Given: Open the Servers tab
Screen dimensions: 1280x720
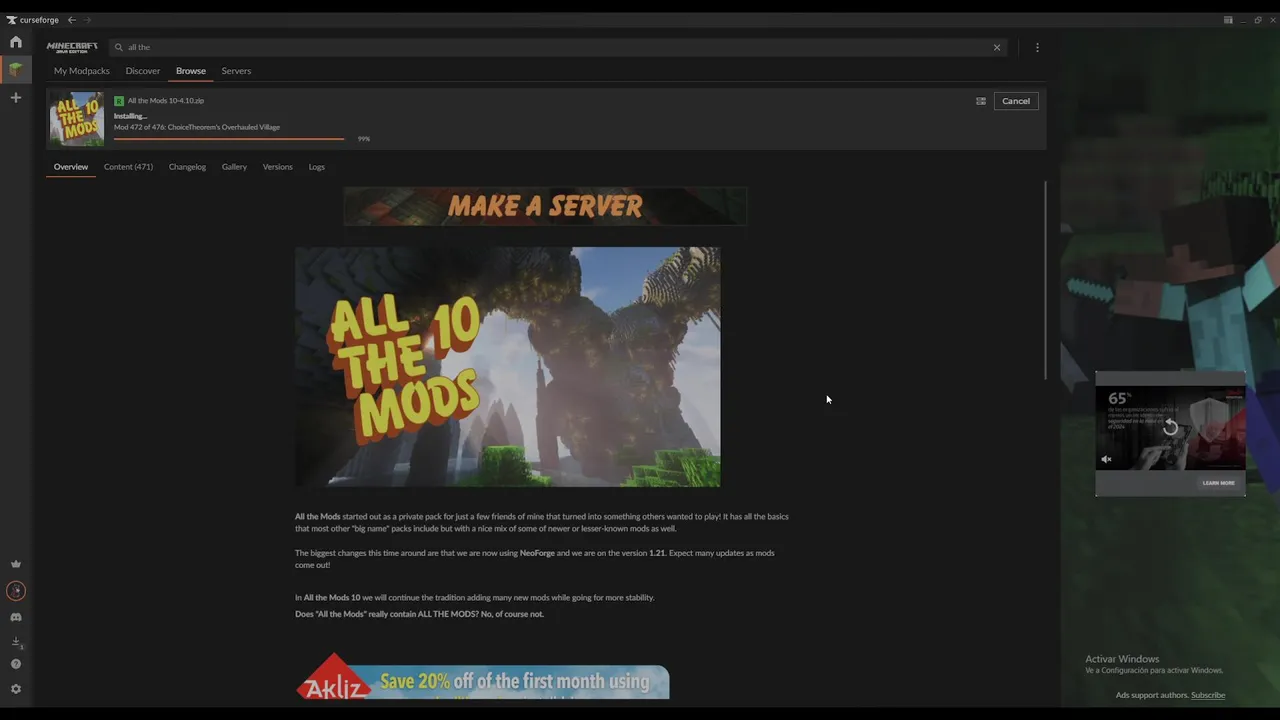Looking at the screenshot, I should click(x=236, y=71).
